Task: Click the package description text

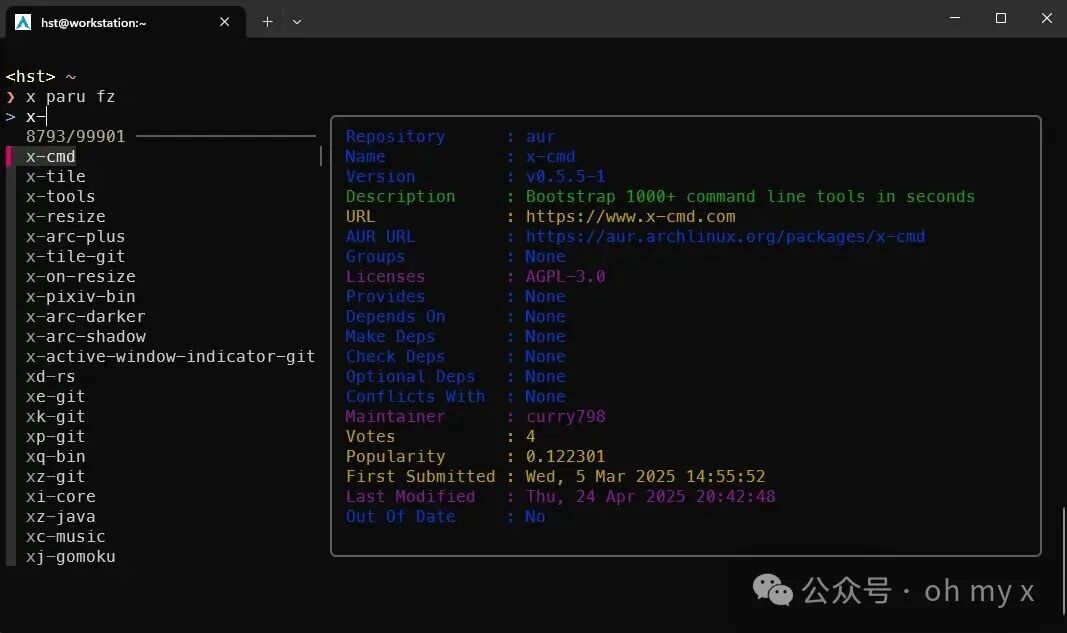Action: [750, 196]
